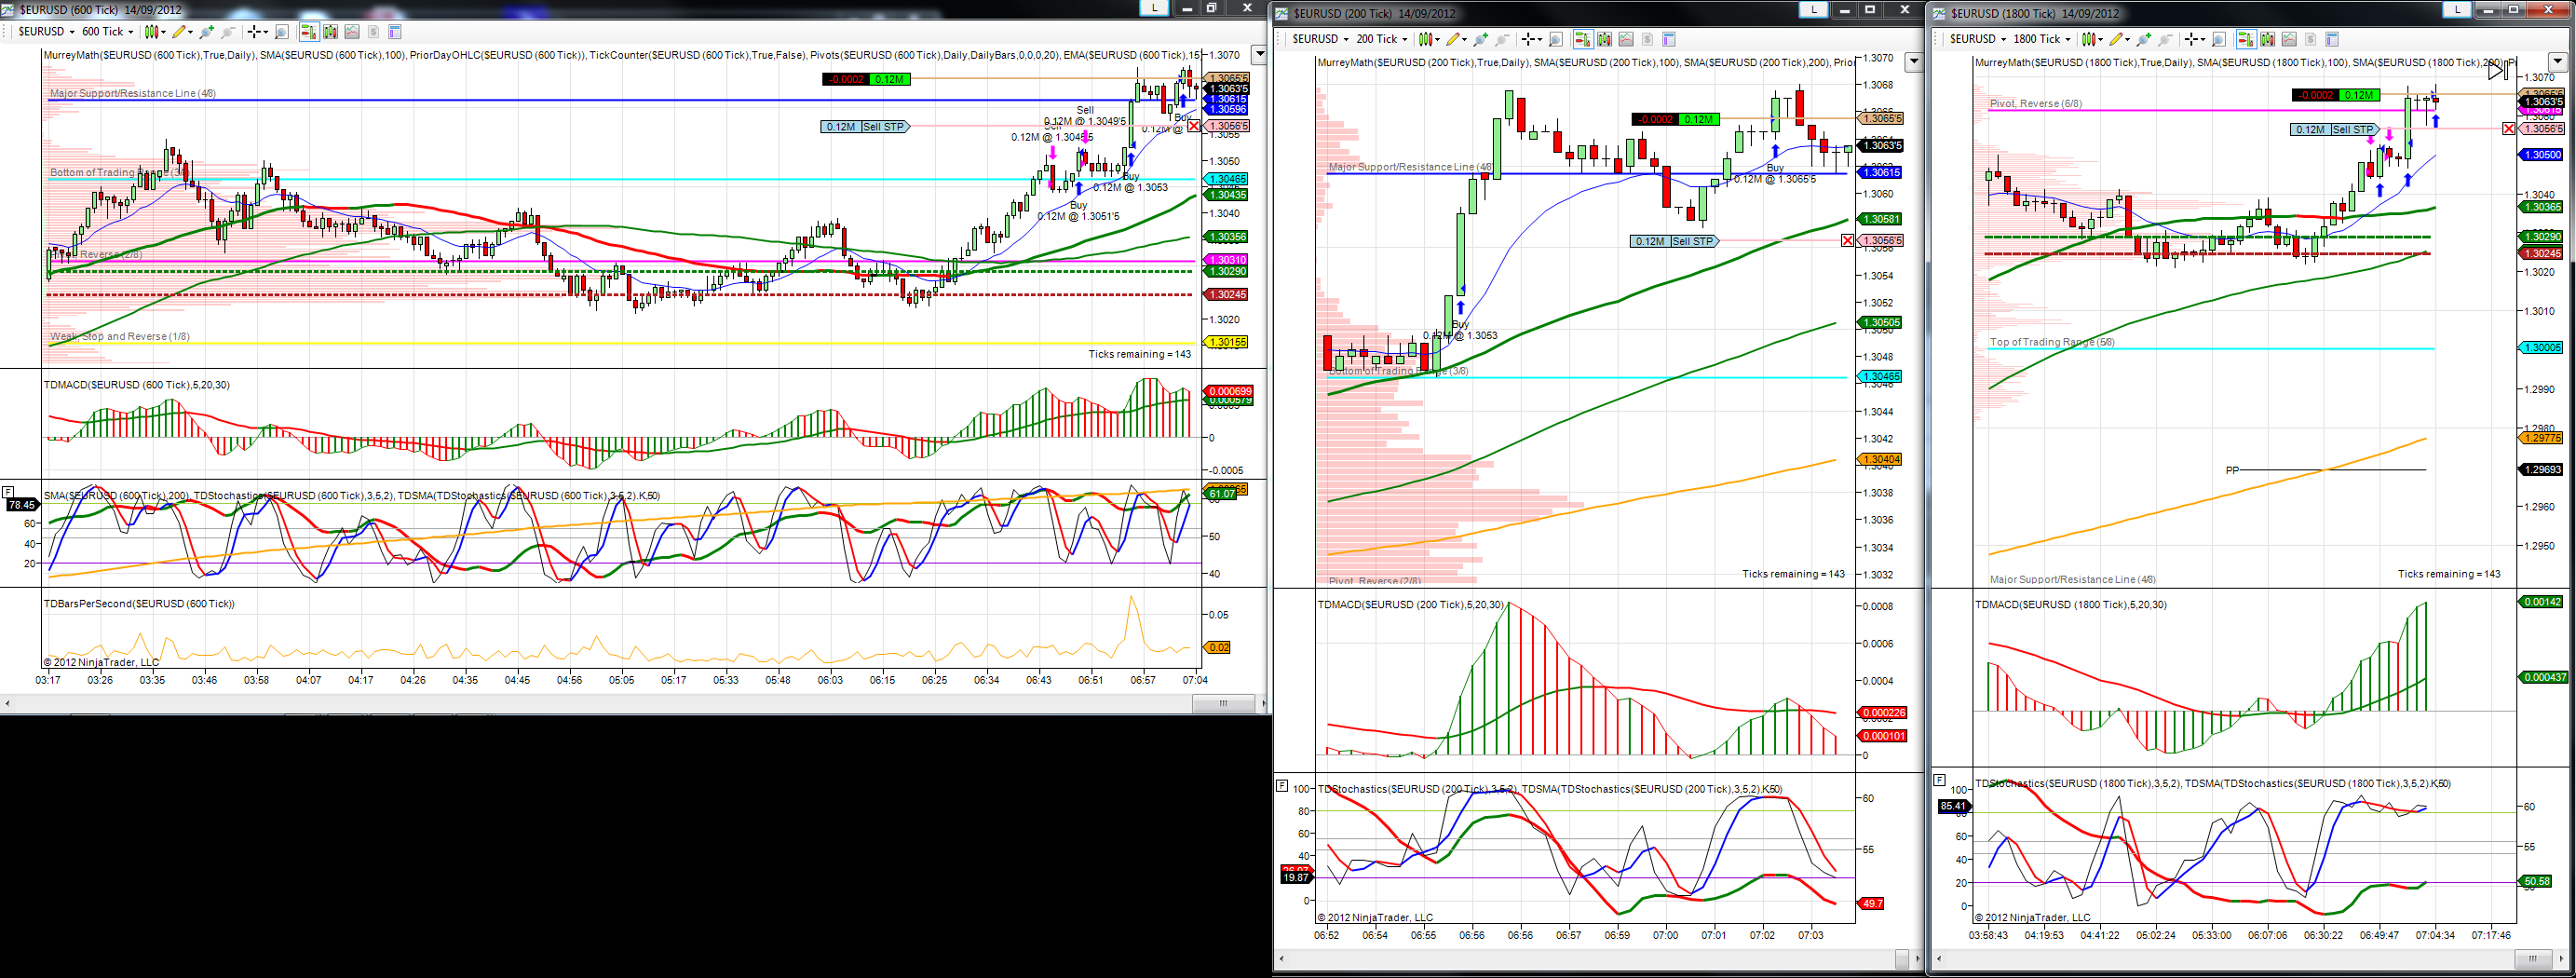Click zoom out magnifier in 600 Tick window

click(x=228, y=32)
